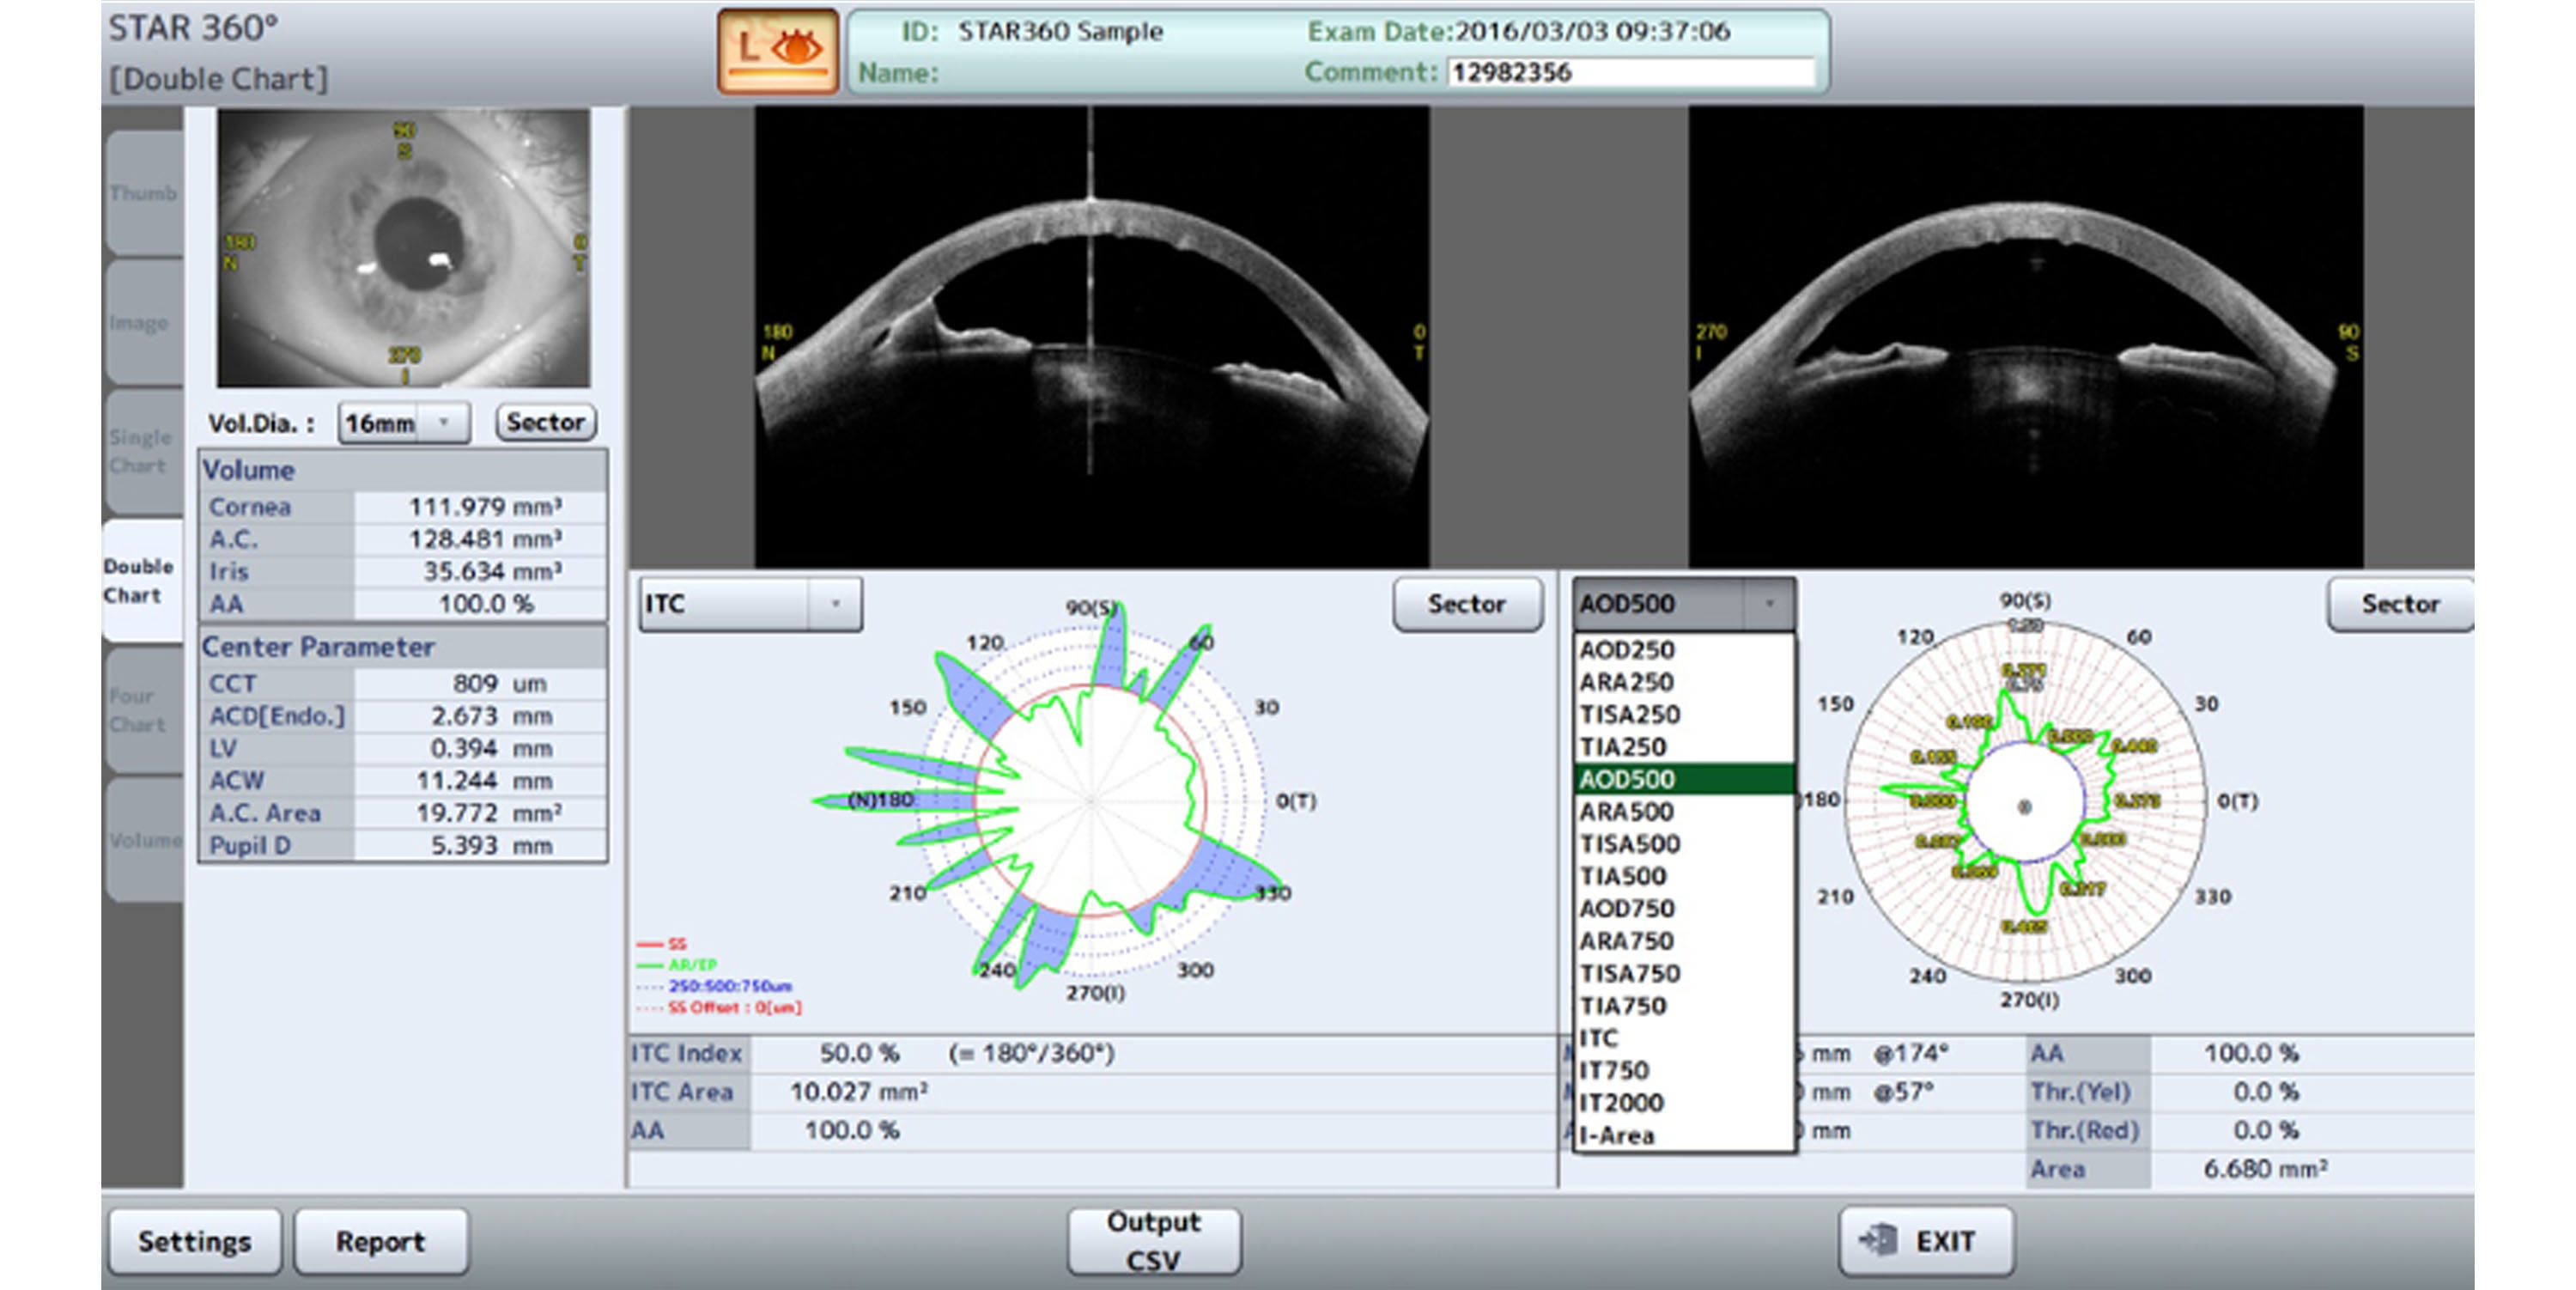2576x1290 pixels.
Task: Click the left eye indicator icon
Action: tap(777, 51)
